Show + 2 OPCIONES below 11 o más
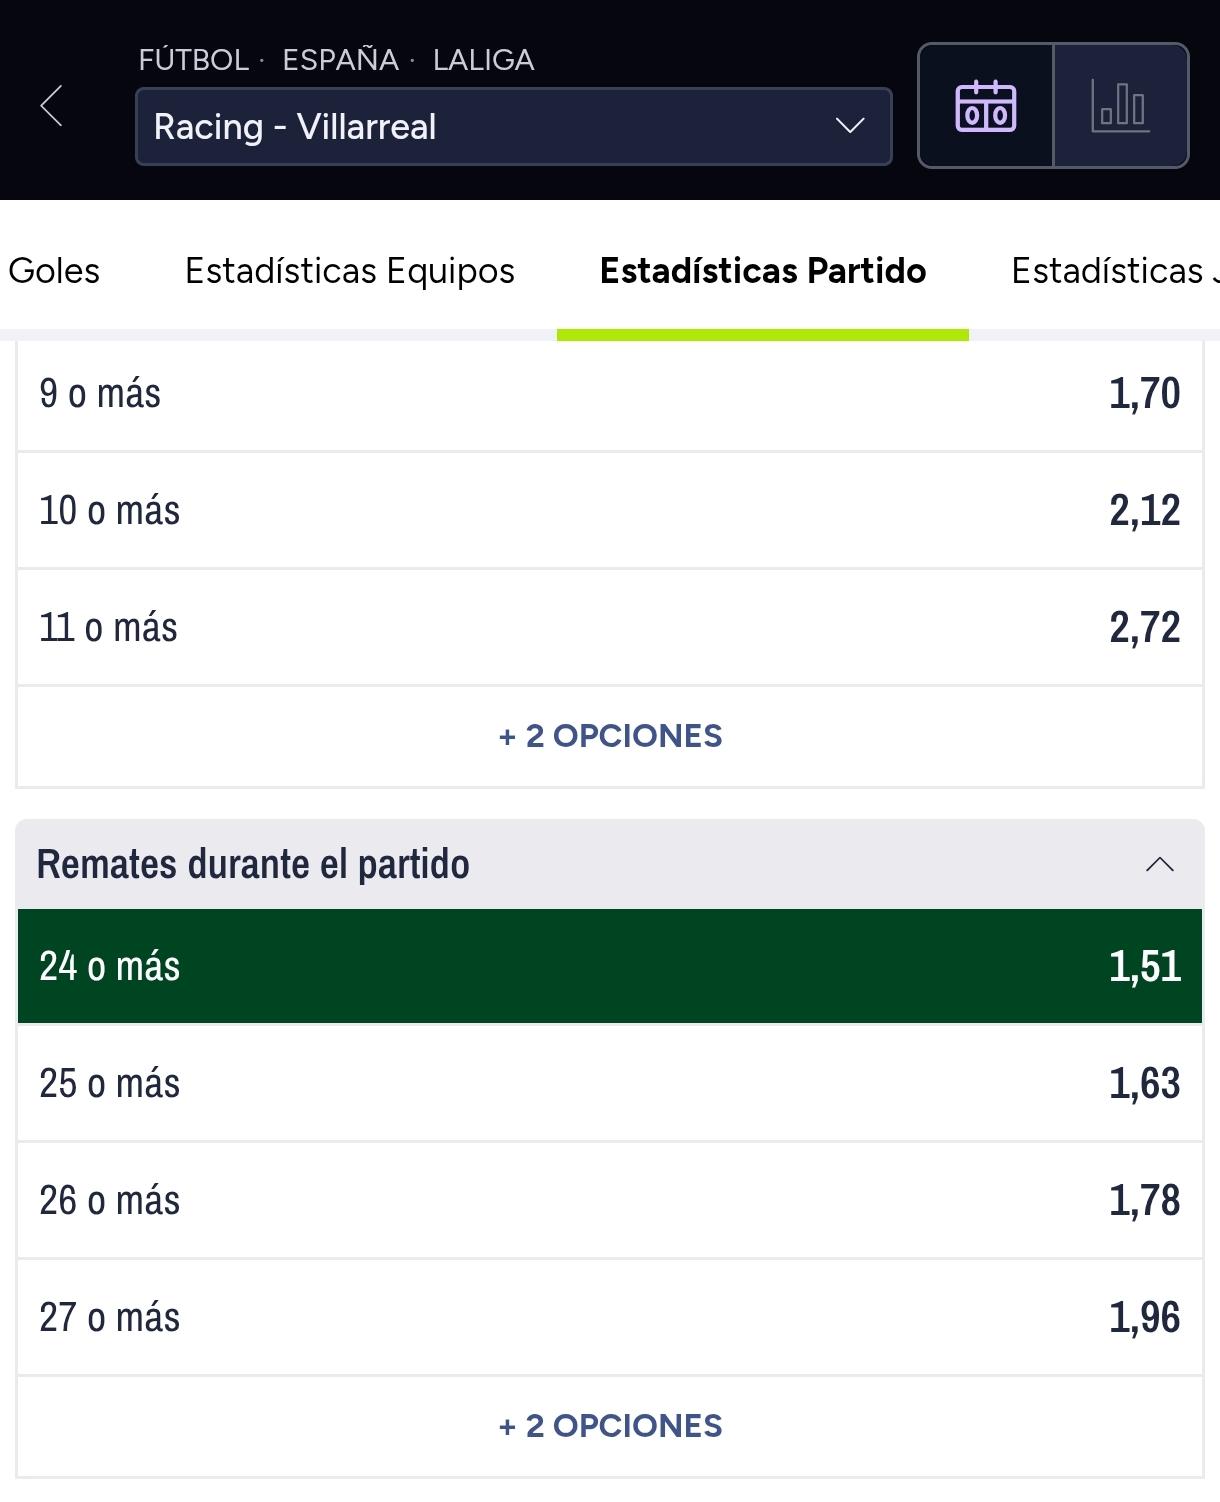This screenshot has height=1502, width=1220. (x=610, y=736)
